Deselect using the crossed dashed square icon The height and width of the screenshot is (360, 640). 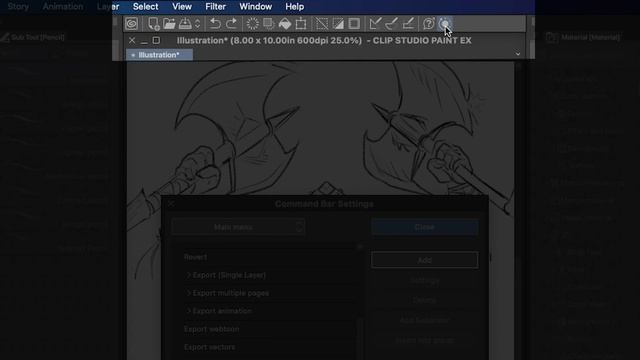[x=322, y=24]
